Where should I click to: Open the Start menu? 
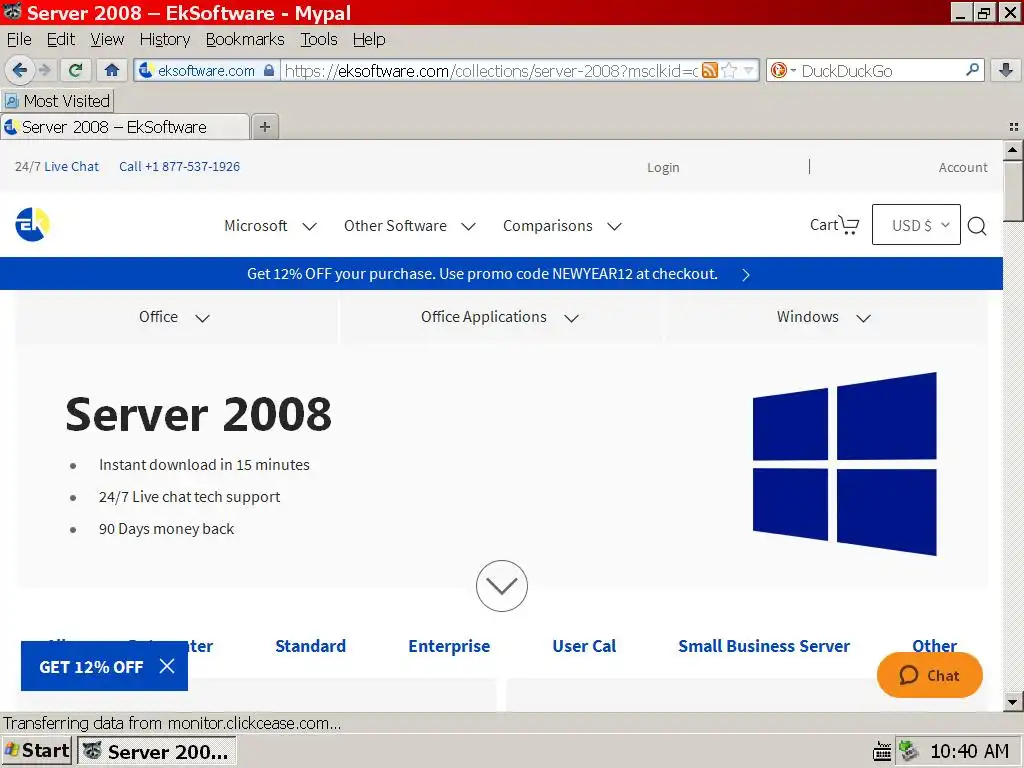(x=37, y=751)
